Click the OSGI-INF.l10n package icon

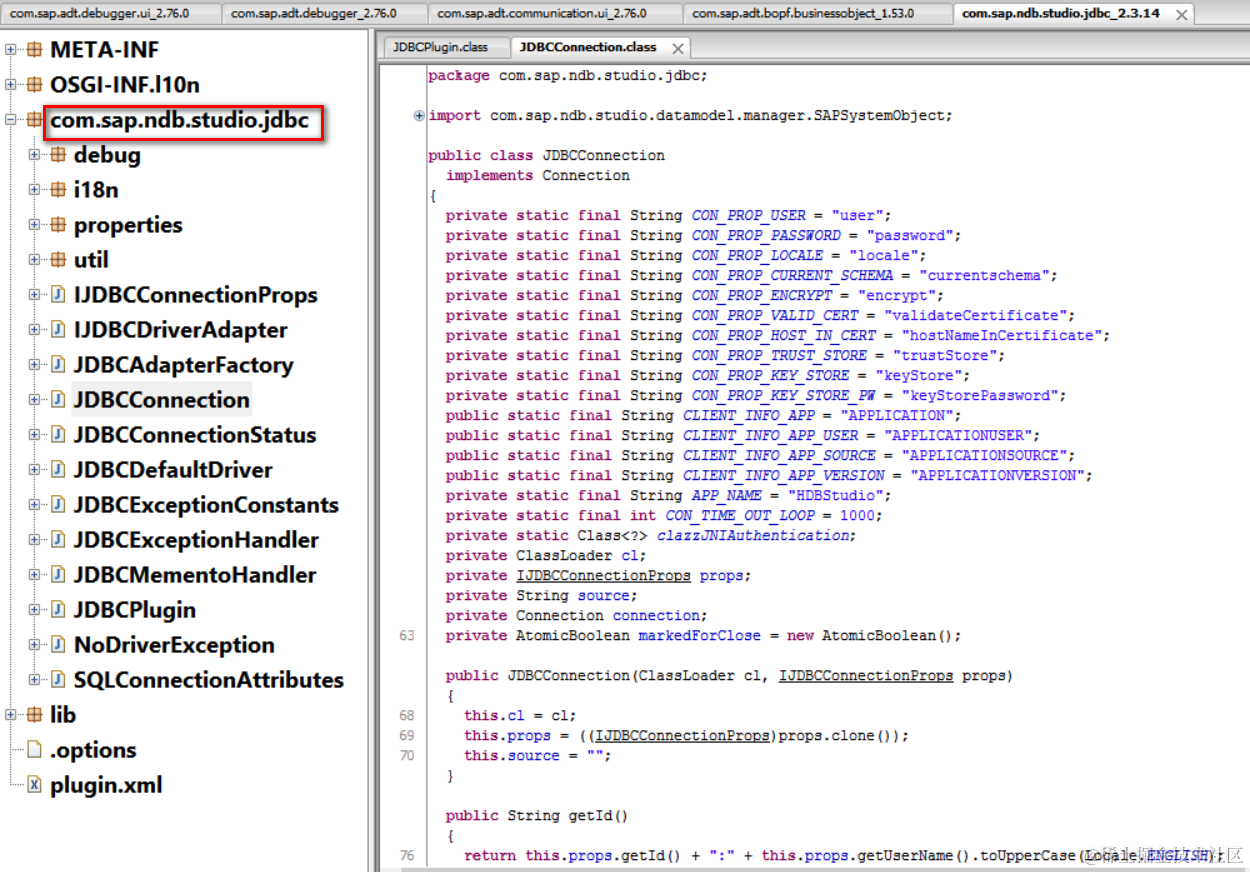[35, 85]
